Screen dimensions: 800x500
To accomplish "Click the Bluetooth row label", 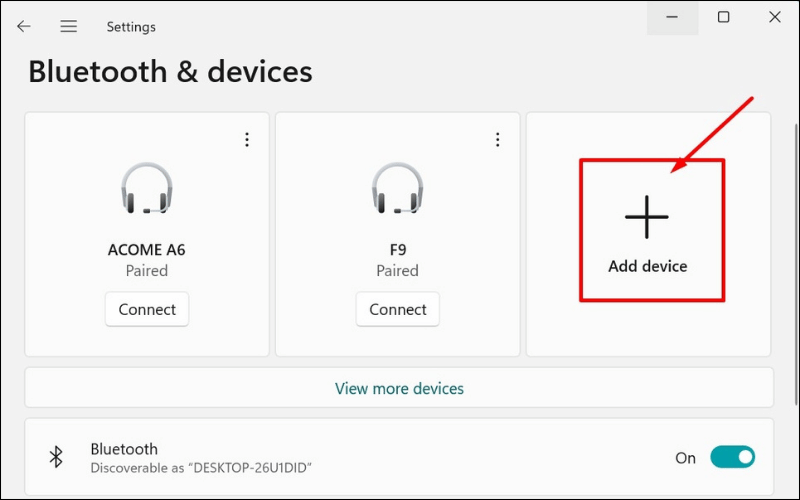I will click(124, 449).
